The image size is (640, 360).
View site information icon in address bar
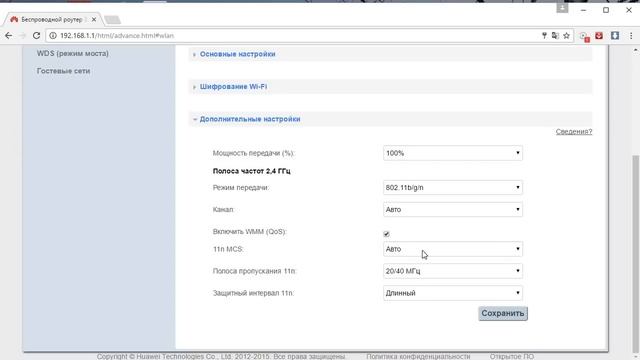[x=53, y=36]
